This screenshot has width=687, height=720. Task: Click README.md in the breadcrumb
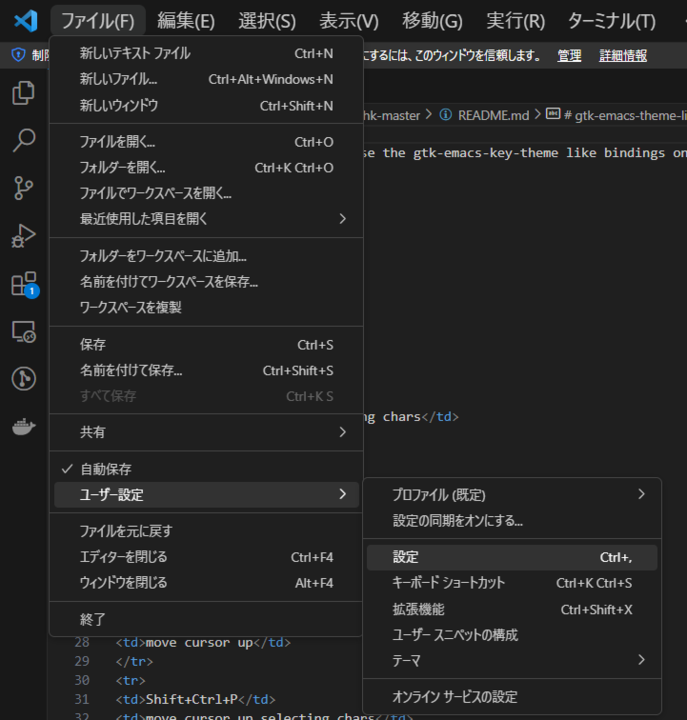[493, 115]
